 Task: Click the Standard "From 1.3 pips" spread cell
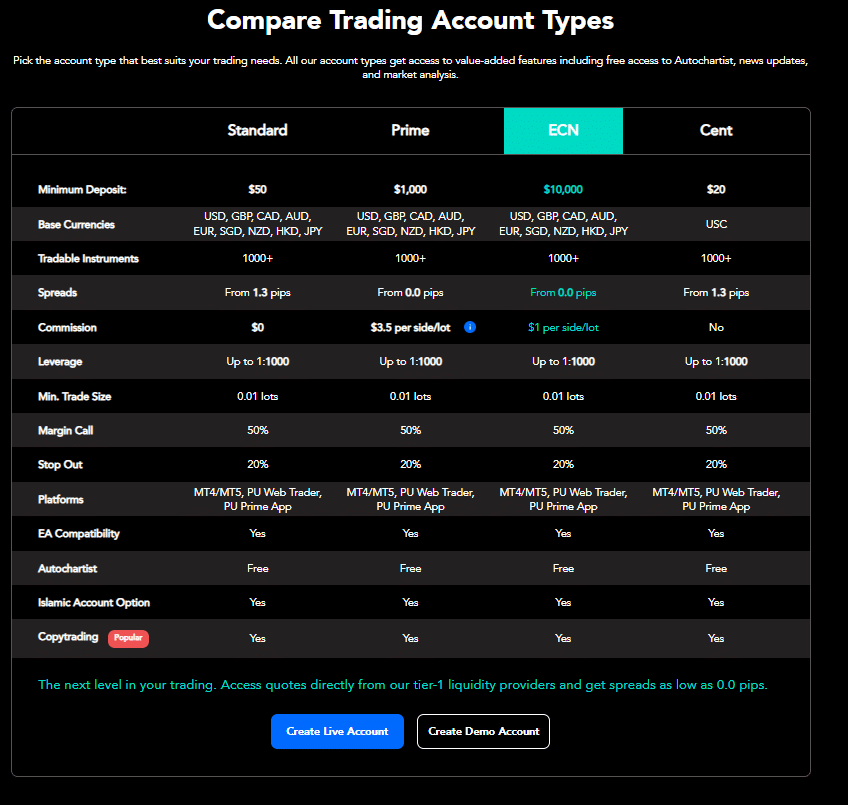(257, 293)
